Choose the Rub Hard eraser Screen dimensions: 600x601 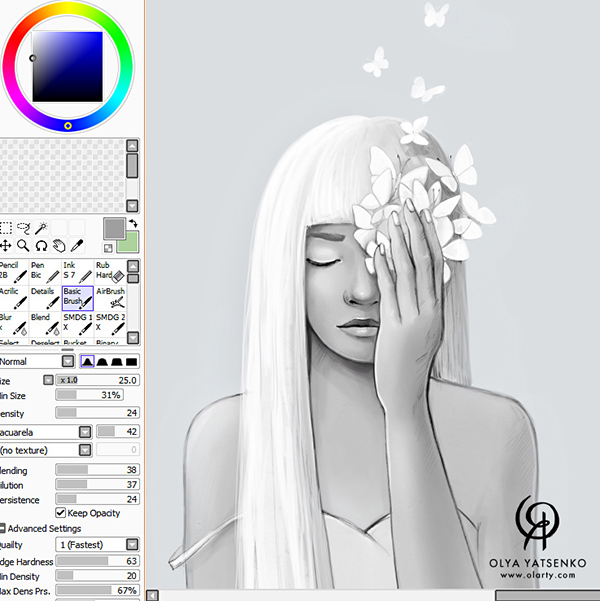coord(110,272)
